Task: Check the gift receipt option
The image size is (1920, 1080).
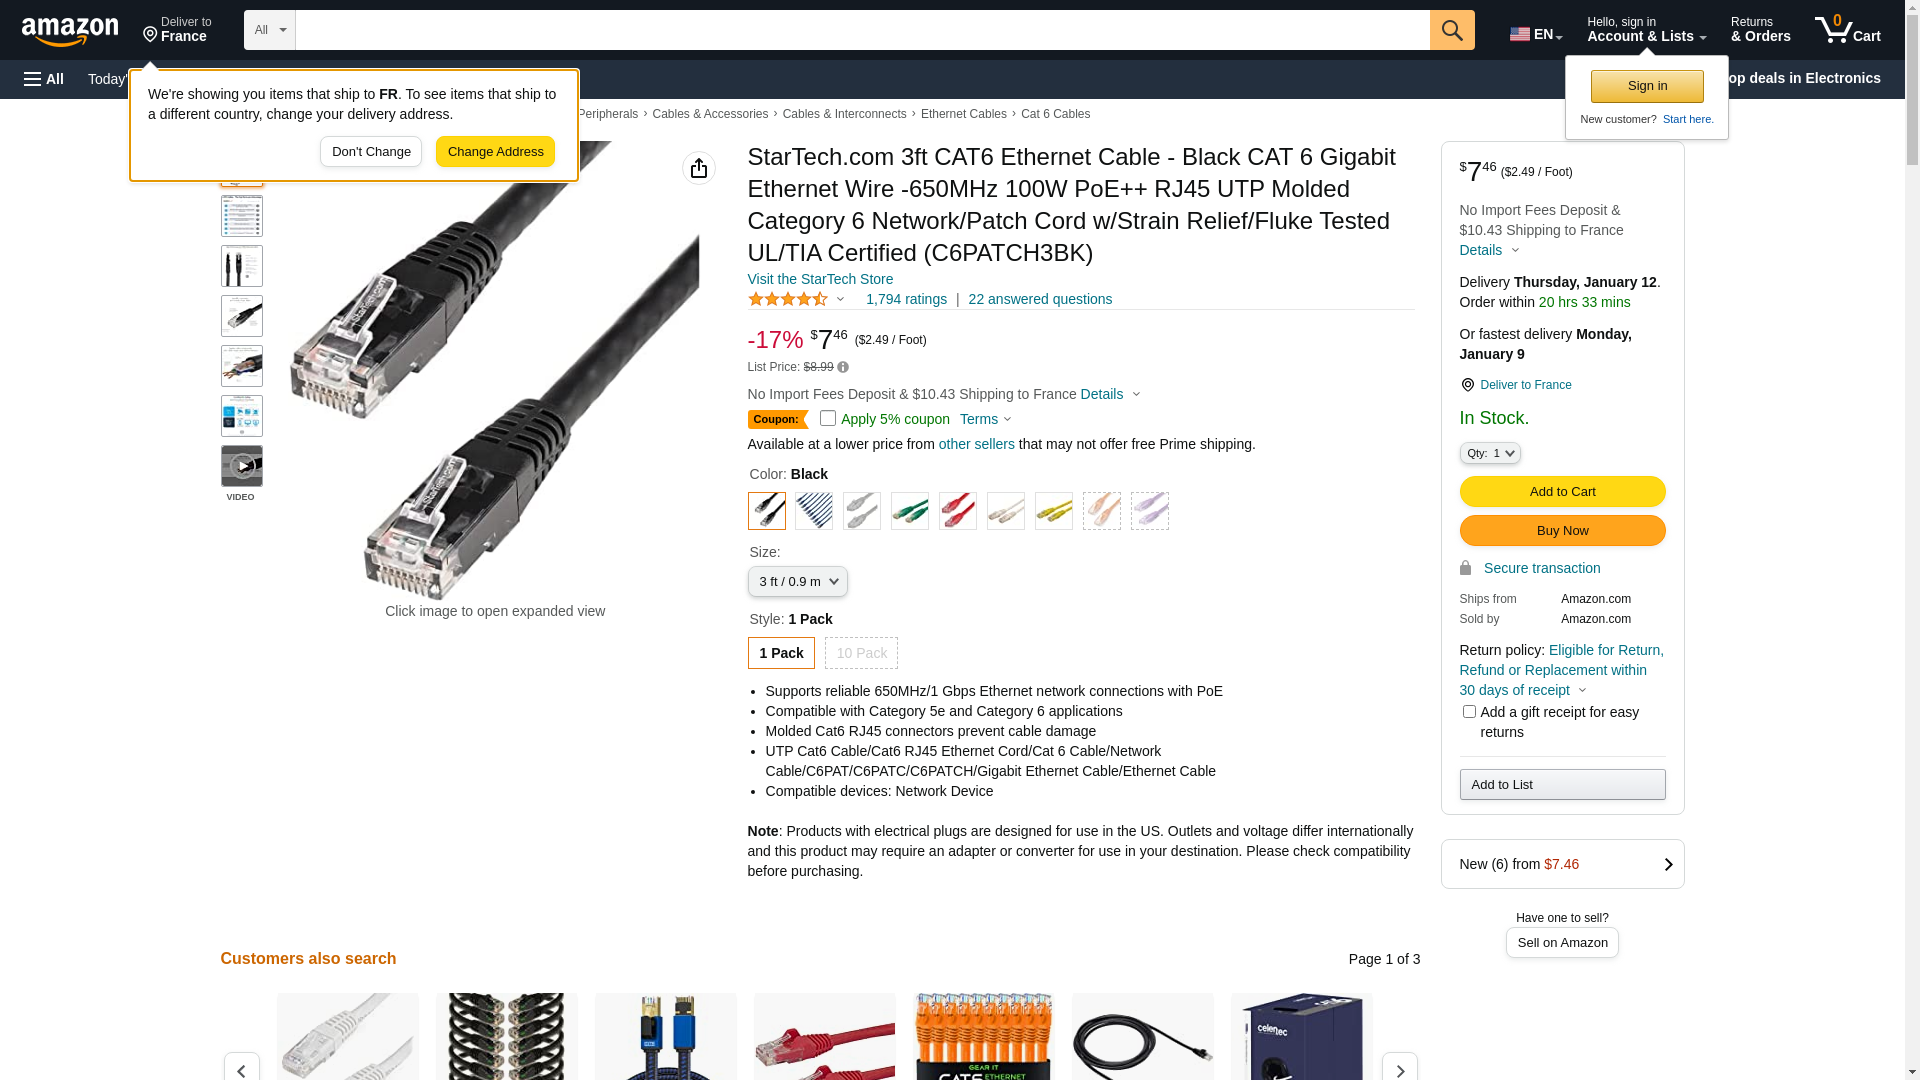Action: tap(1469, 712)
